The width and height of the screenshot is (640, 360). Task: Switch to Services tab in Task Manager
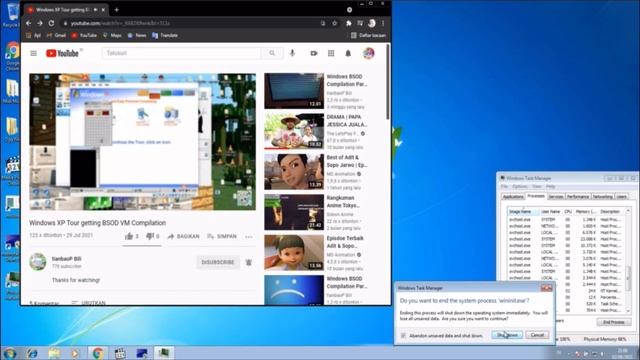[556, 197]
